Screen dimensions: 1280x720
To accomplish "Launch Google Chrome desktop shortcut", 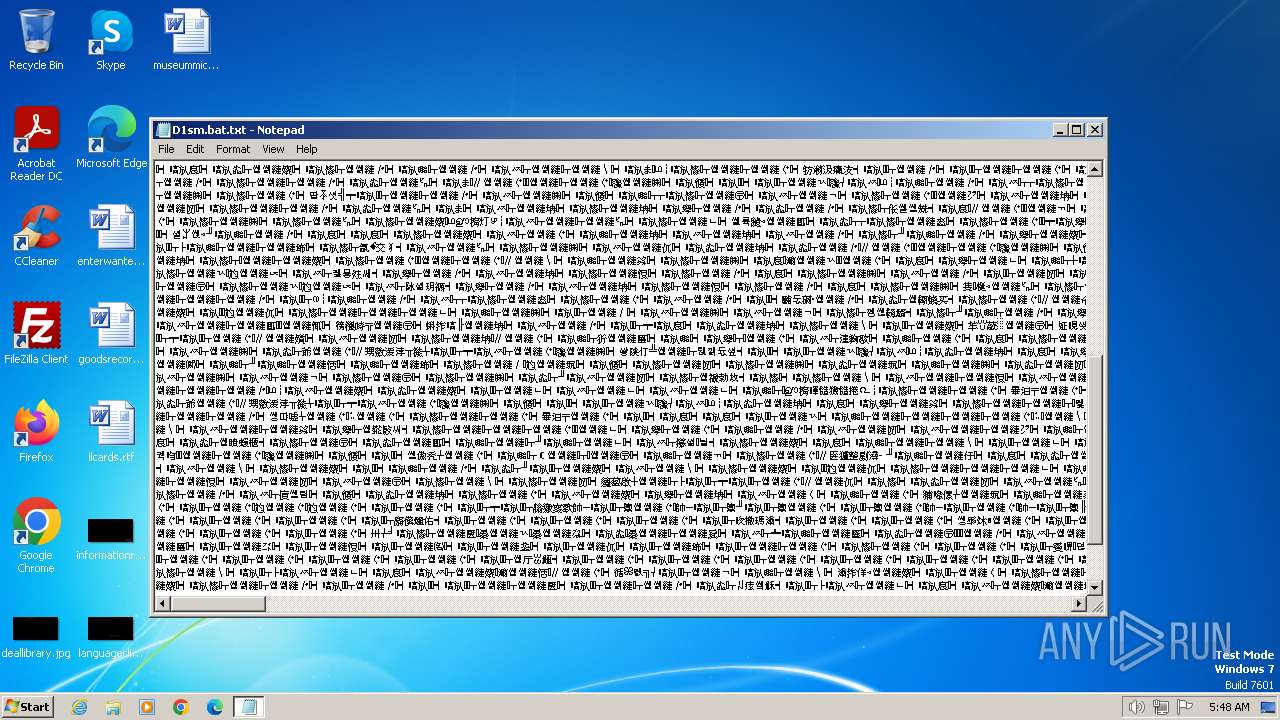I will 36,536.
